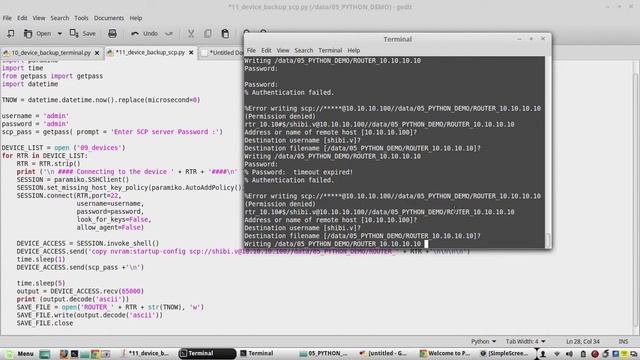Open gedit View menu
This screenshot has width=640, height=360.
[39, 18]
